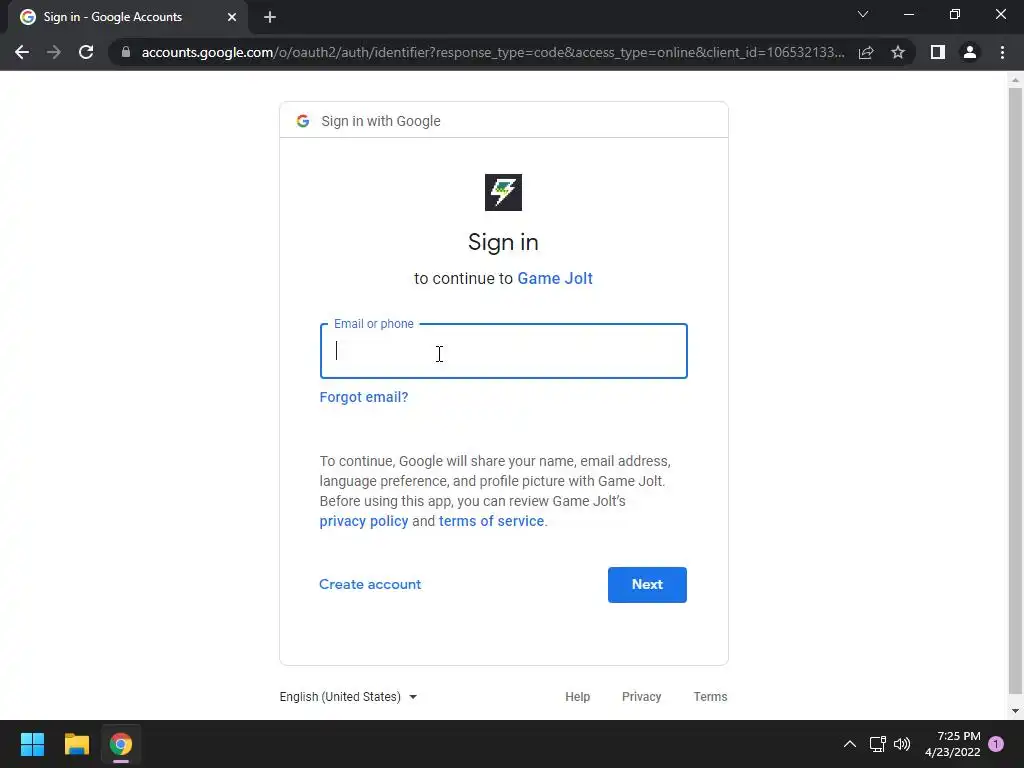Screen dimensions: 1024x768
Task: Click the scrollbar down arrow
Action: coord(1015,711)
